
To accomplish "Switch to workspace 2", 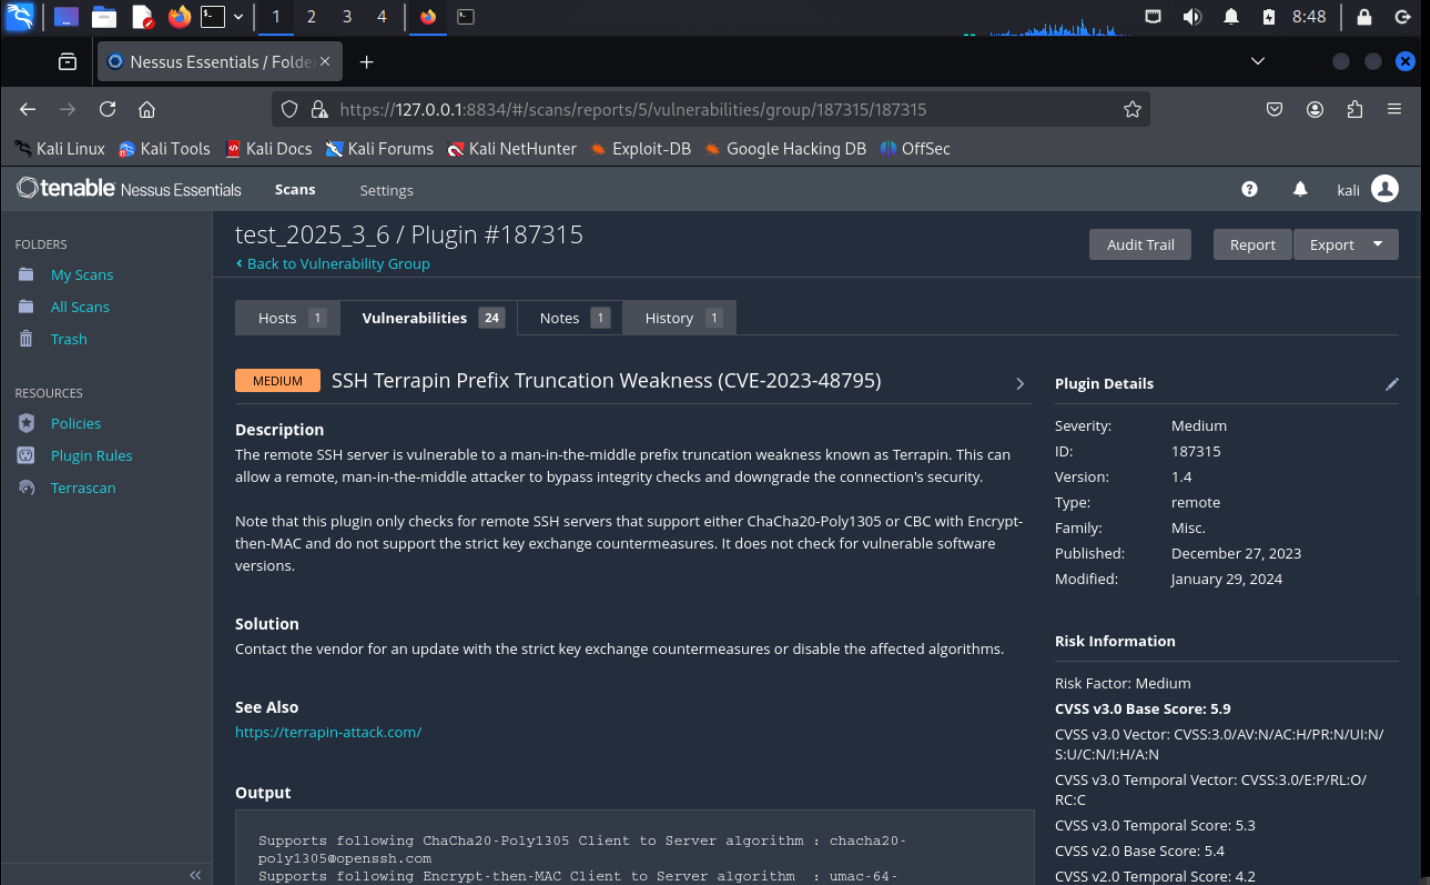I will coord(311,17).
